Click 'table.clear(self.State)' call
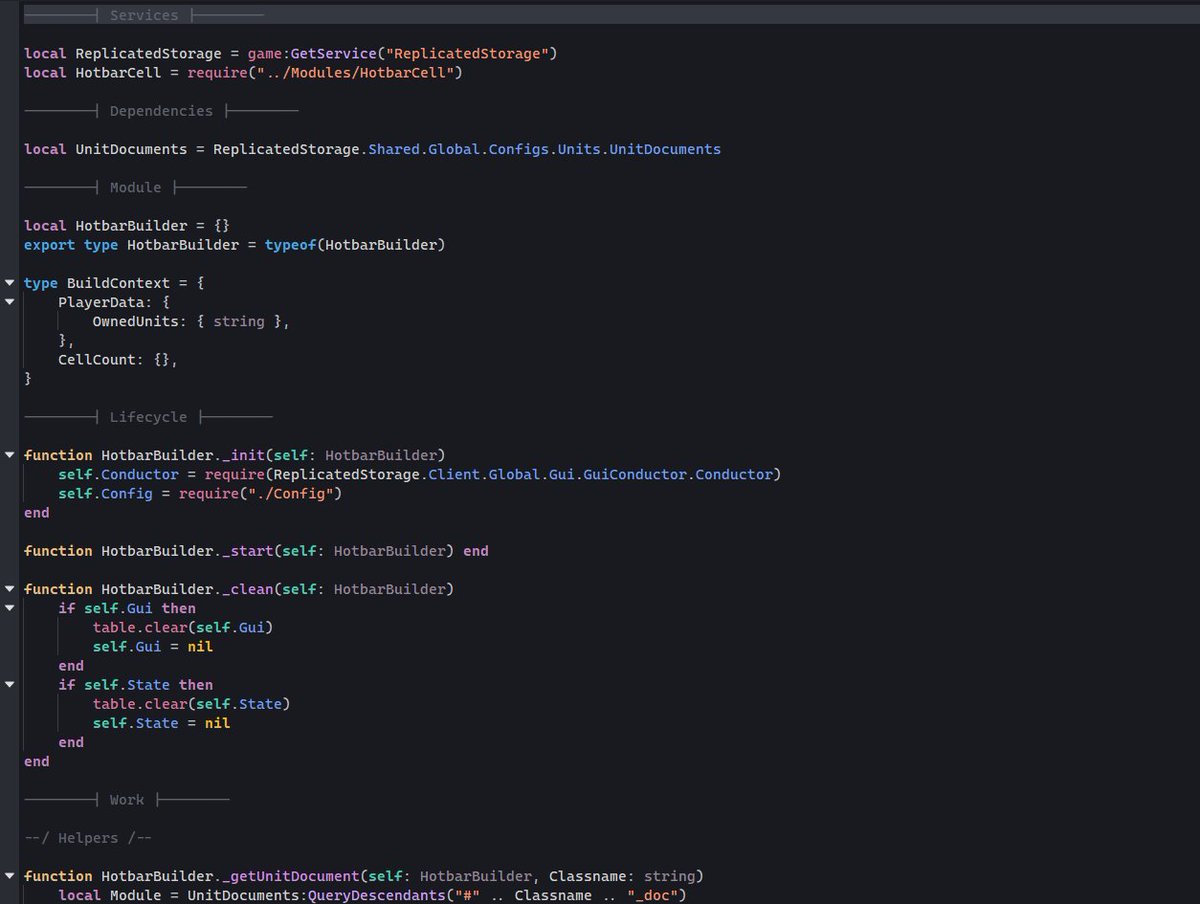This screenshot has height=904, width=1200. pyautogui.click(x=191, y=704)
